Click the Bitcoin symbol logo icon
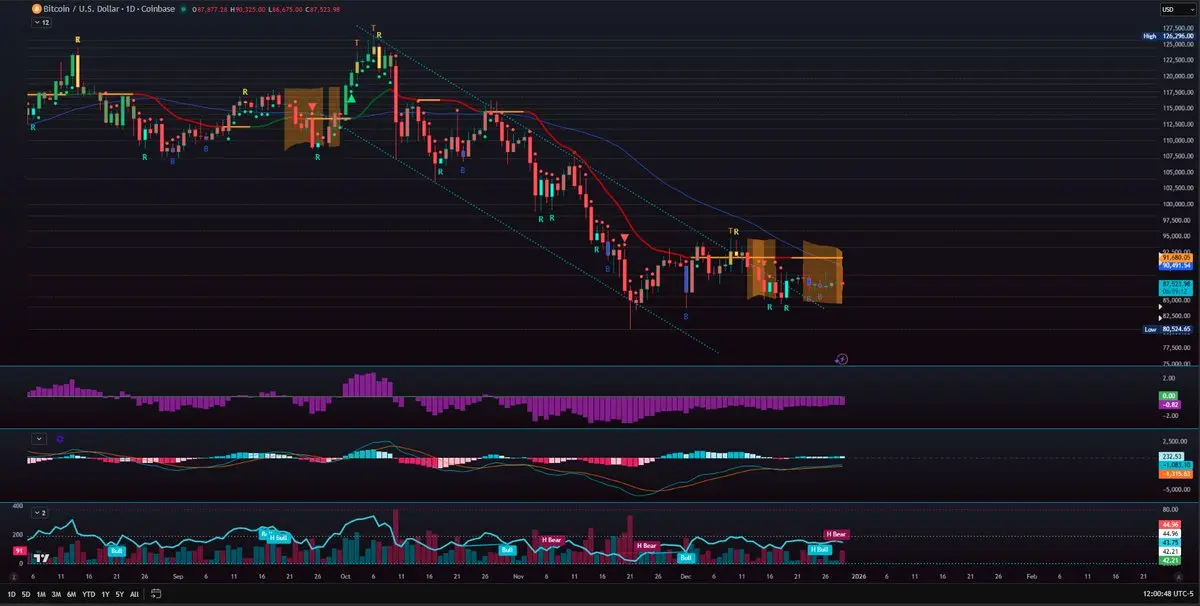Image resolution: width=1200 pixels, height=606 pixels. coord(35,9)
